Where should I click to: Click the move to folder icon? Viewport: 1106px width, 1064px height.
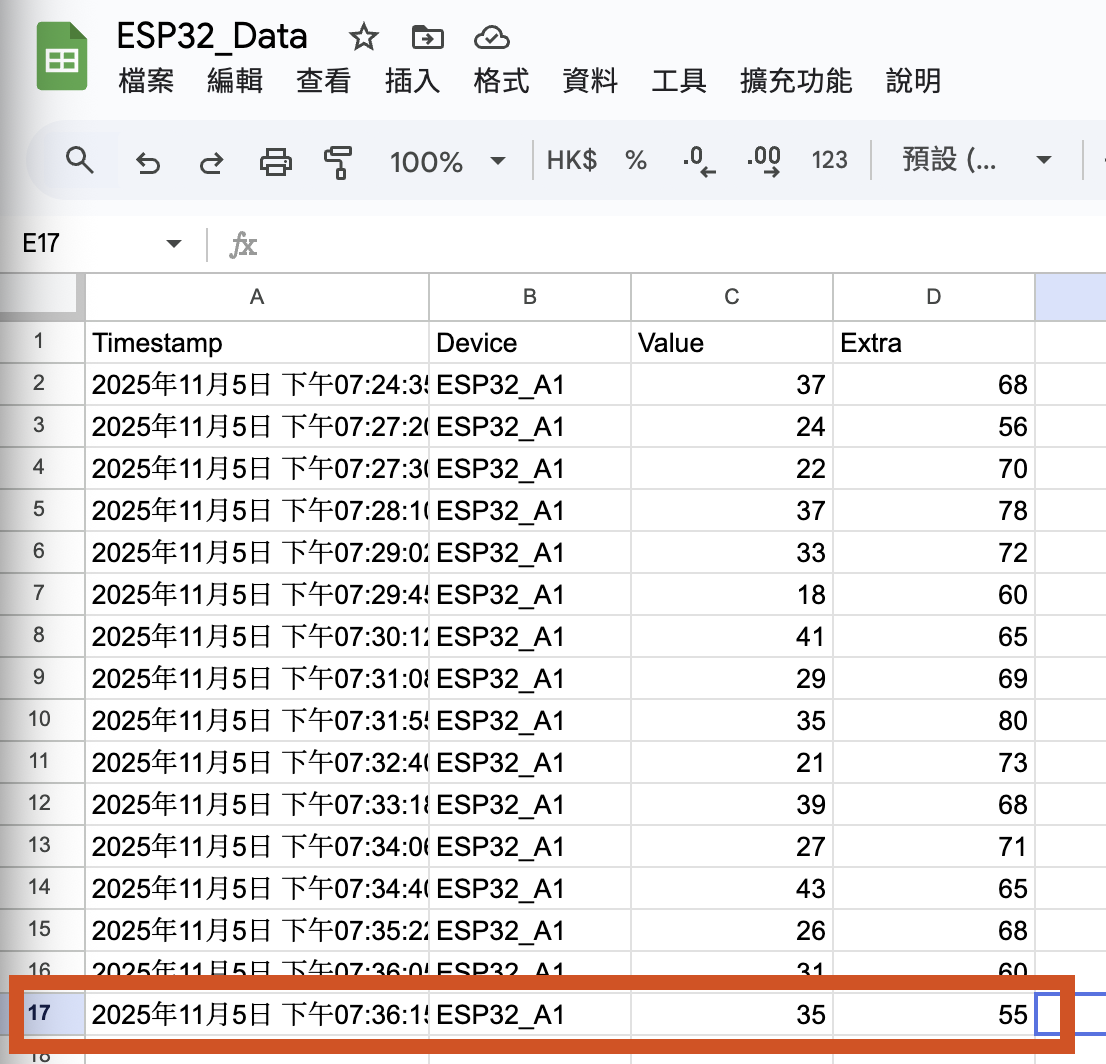click(428, 38)
